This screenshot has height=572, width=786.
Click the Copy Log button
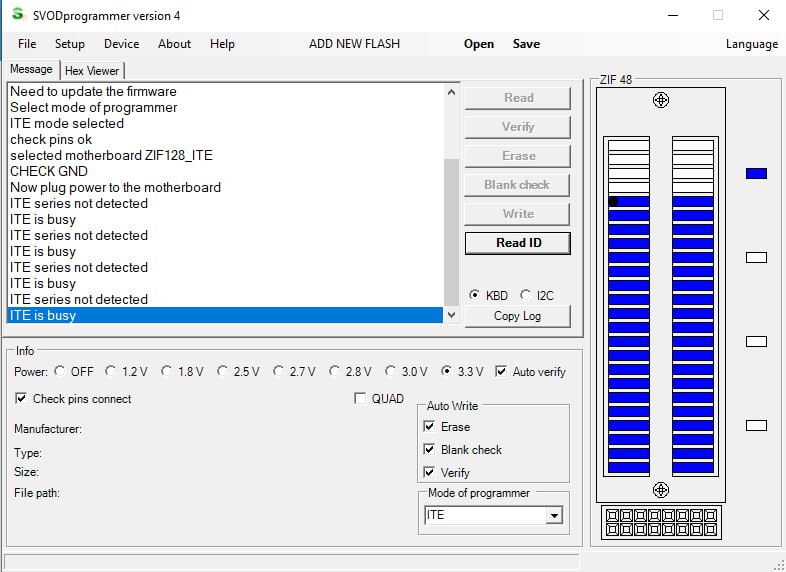517,316
